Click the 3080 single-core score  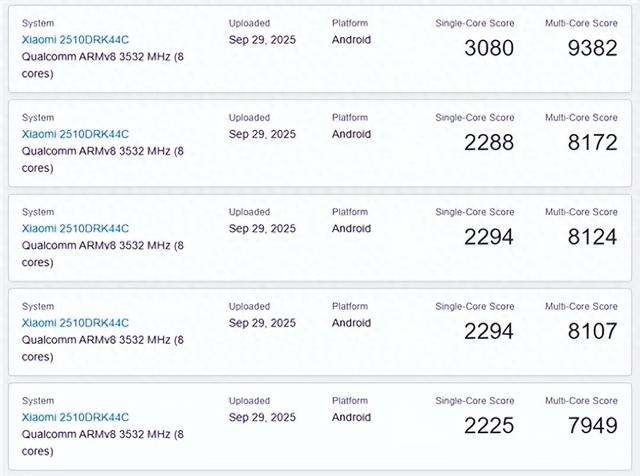[x=489, y=48]
